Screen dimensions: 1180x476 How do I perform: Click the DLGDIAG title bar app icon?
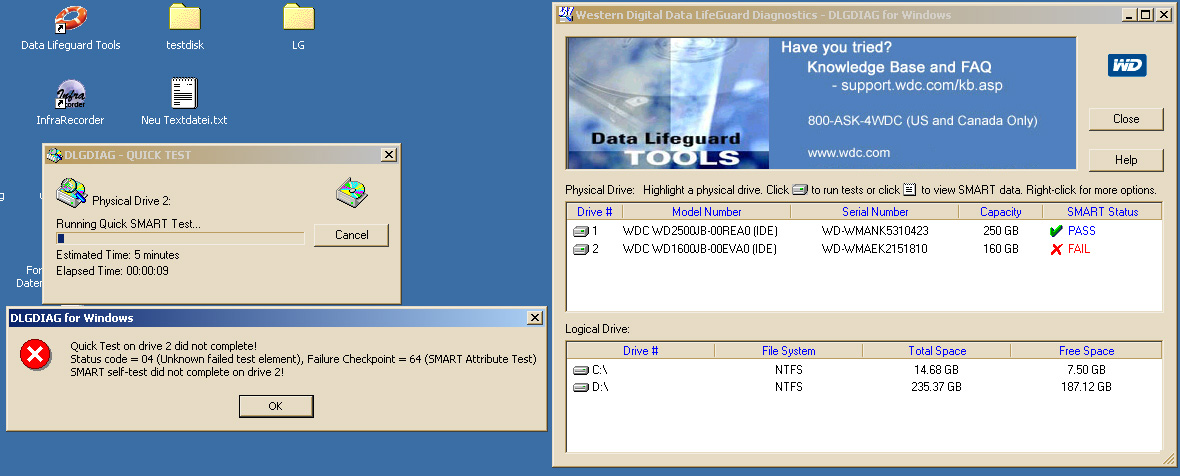(565, 15)
